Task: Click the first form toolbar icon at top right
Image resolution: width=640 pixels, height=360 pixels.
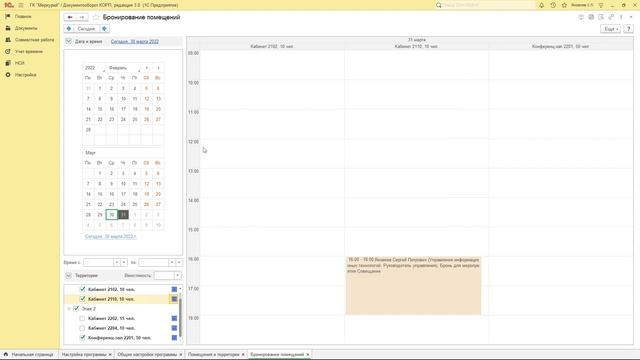Action: tap(581, 17)
